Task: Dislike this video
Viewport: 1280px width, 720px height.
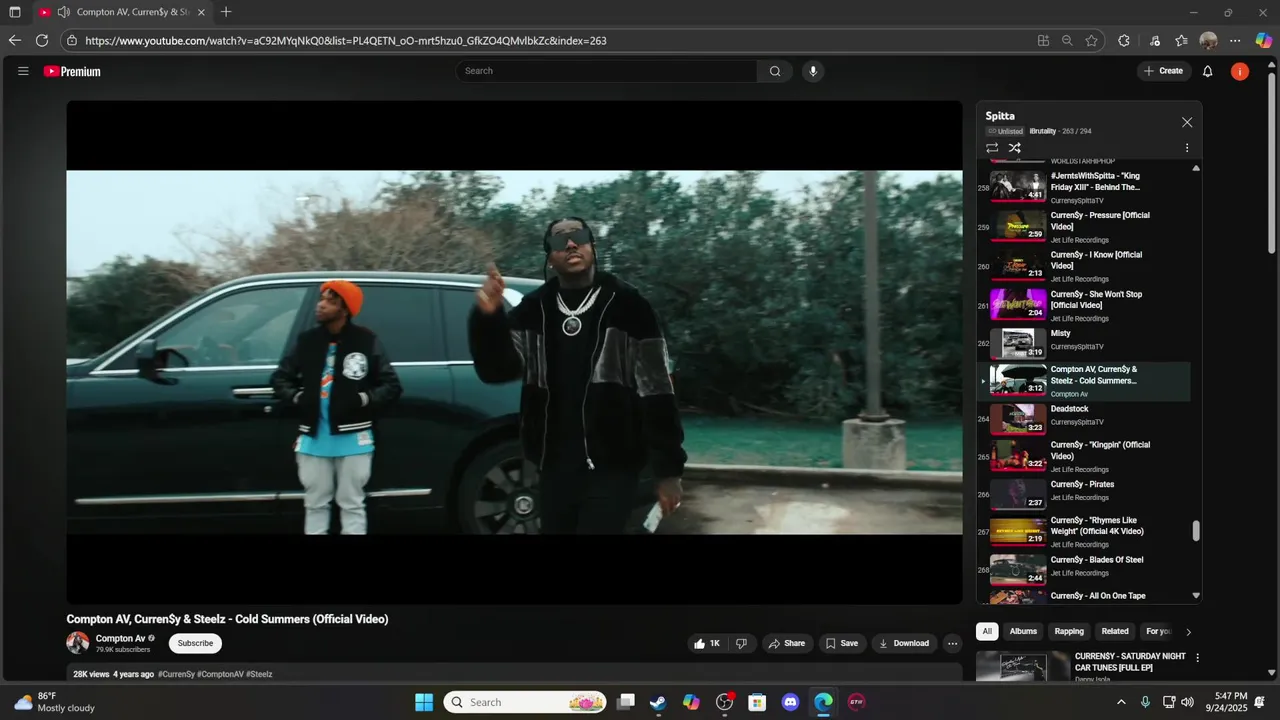Action: (x=741, y=644)
